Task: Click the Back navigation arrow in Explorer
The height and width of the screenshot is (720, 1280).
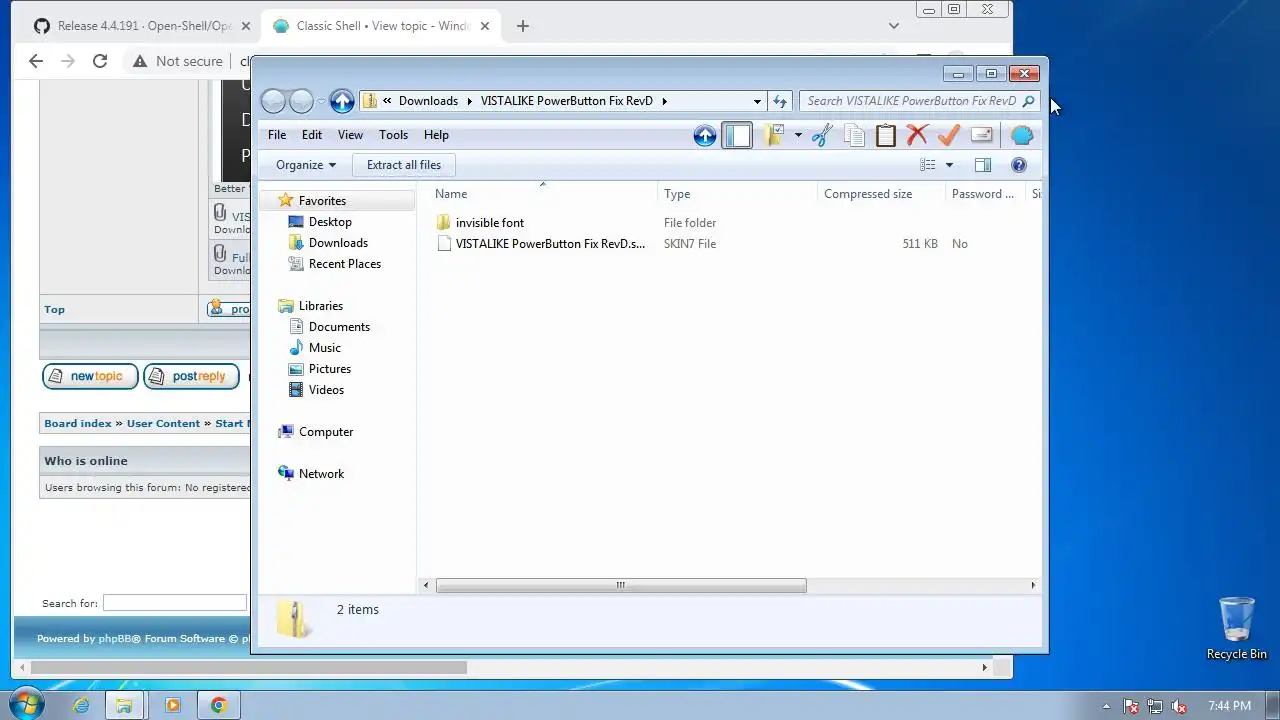Action: tap(273, 101)
